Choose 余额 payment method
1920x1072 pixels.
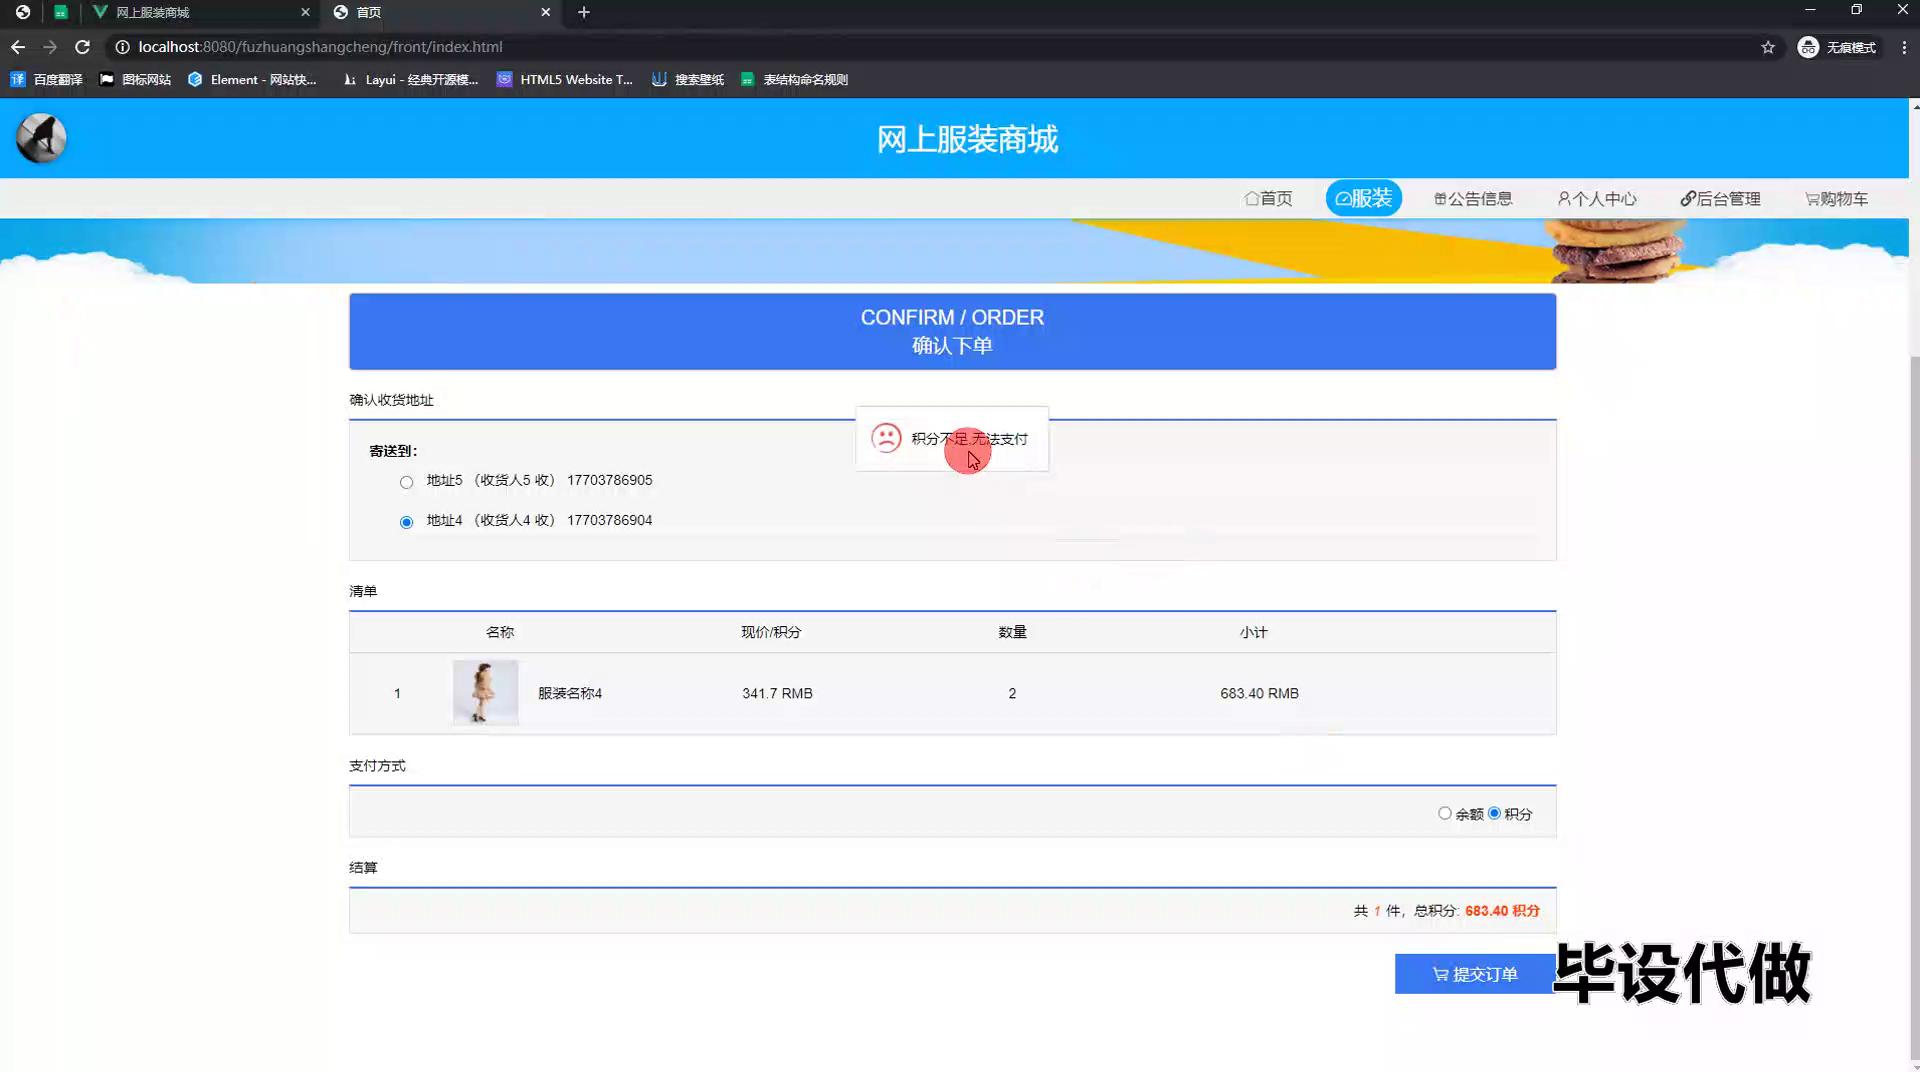click(x=1445, y=813)
